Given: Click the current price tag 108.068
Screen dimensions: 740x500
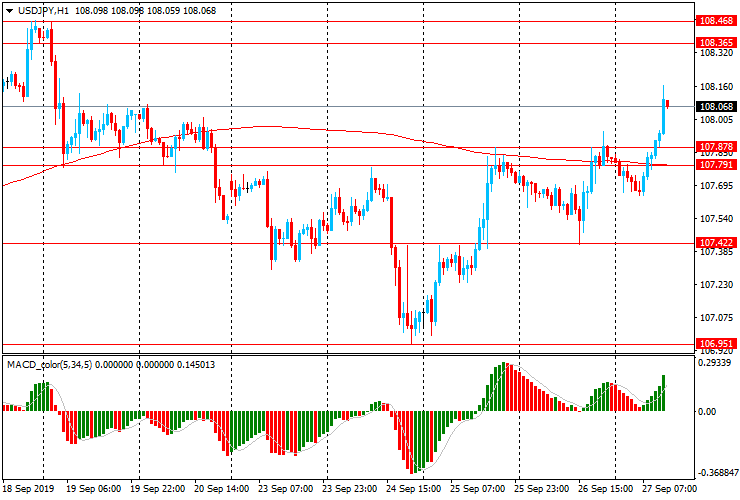Looking at the screenshot, I should 716,107.
